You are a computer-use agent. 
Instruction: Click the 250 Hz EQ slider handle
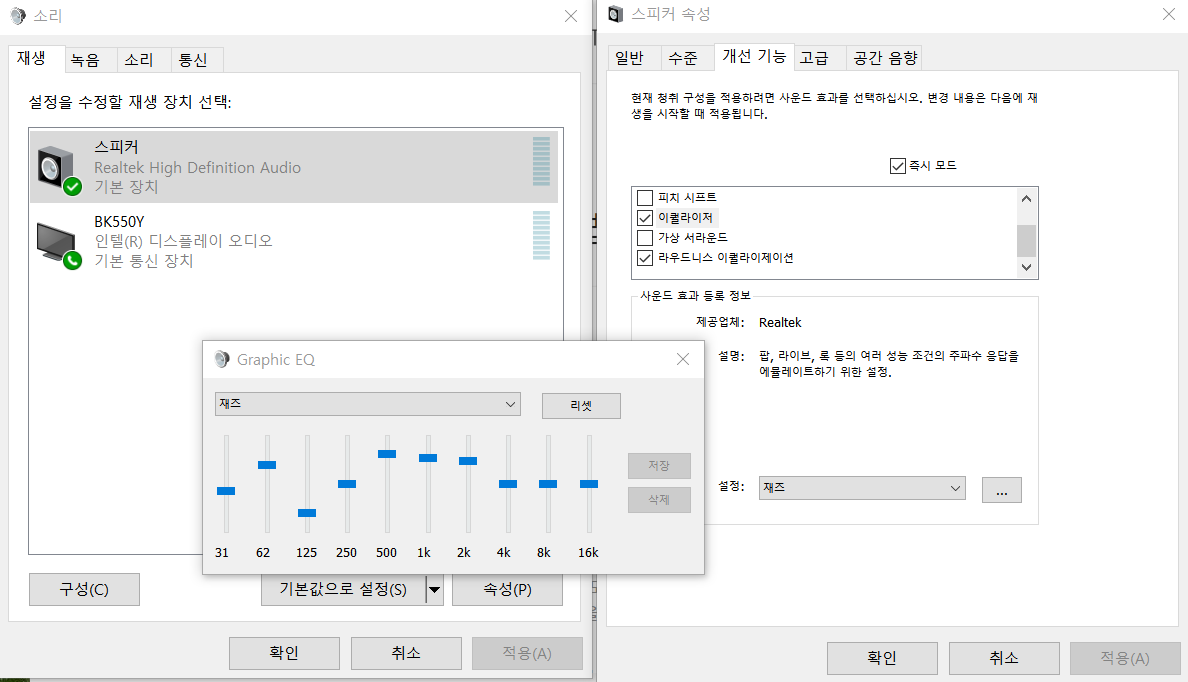click(347, 483)
